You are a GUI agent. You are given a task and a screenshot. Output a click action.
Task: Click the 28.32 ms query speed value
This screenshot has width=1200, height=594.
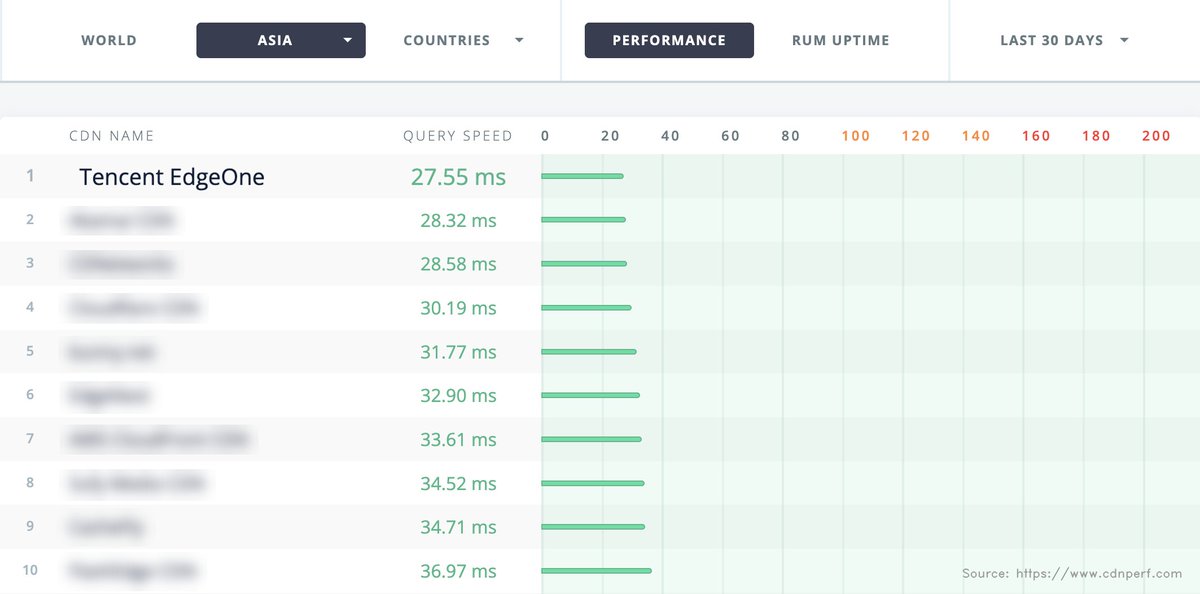458,220
